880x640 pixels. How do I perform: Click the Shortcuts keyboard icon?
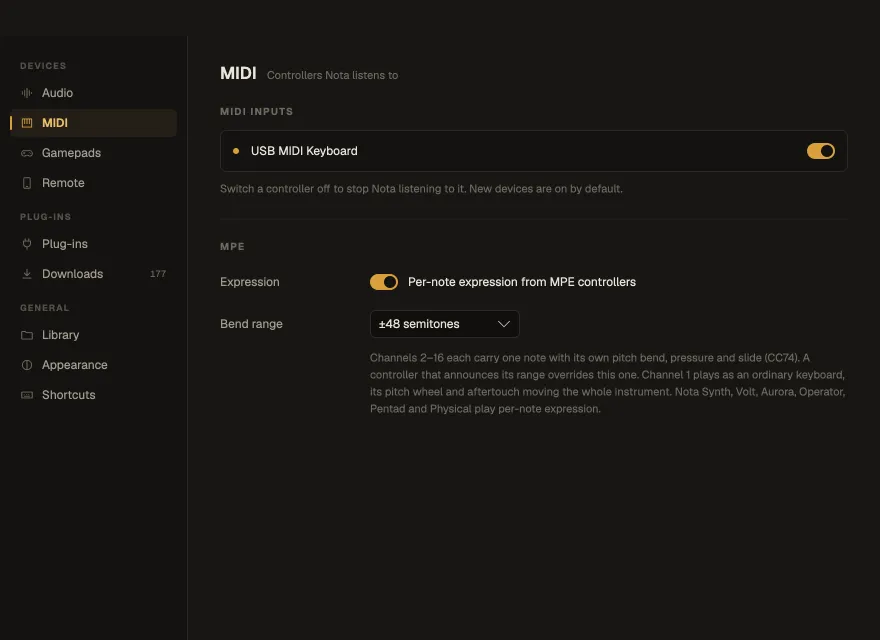(26, 395)
